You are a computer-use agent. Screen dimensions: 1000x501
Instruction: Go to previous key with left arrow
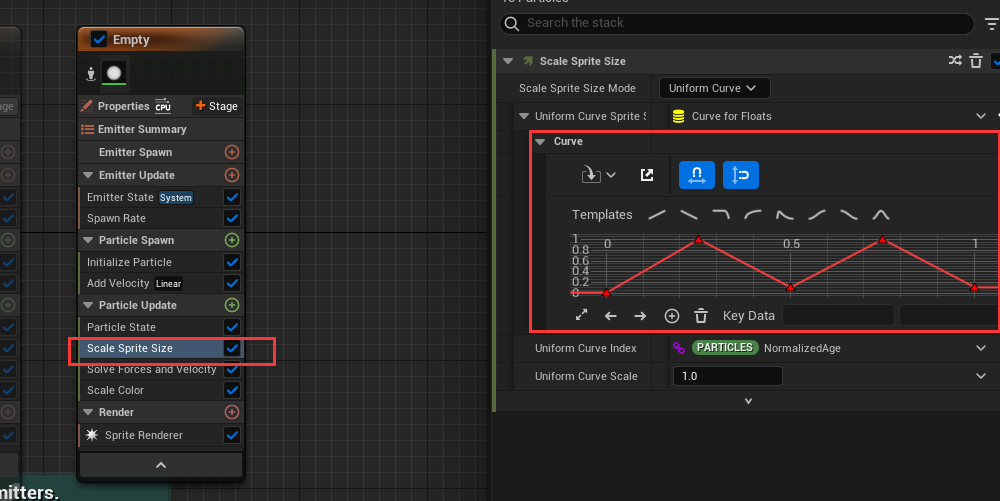point(611,315)
